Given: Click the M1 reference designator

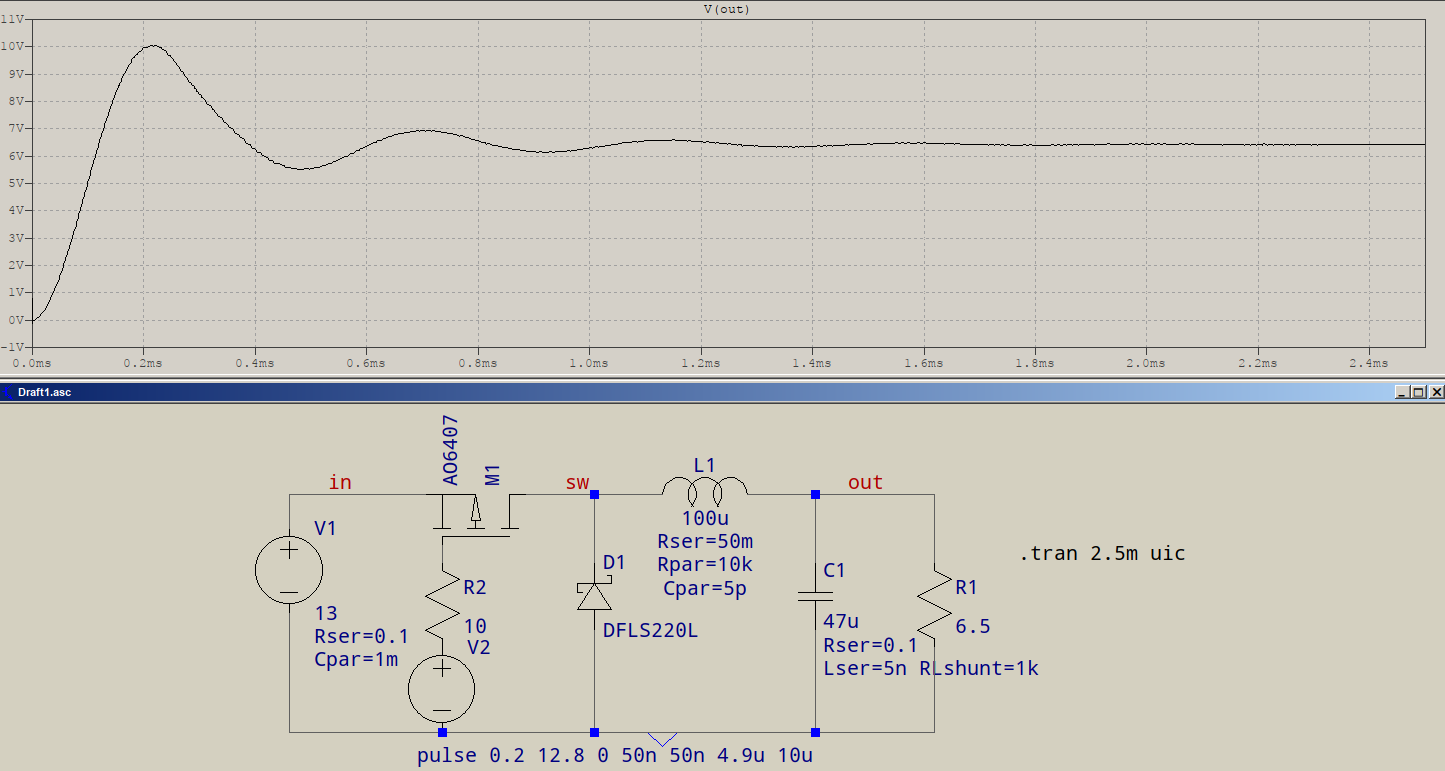Looking at the screenshot, I should tap(492, 475).
